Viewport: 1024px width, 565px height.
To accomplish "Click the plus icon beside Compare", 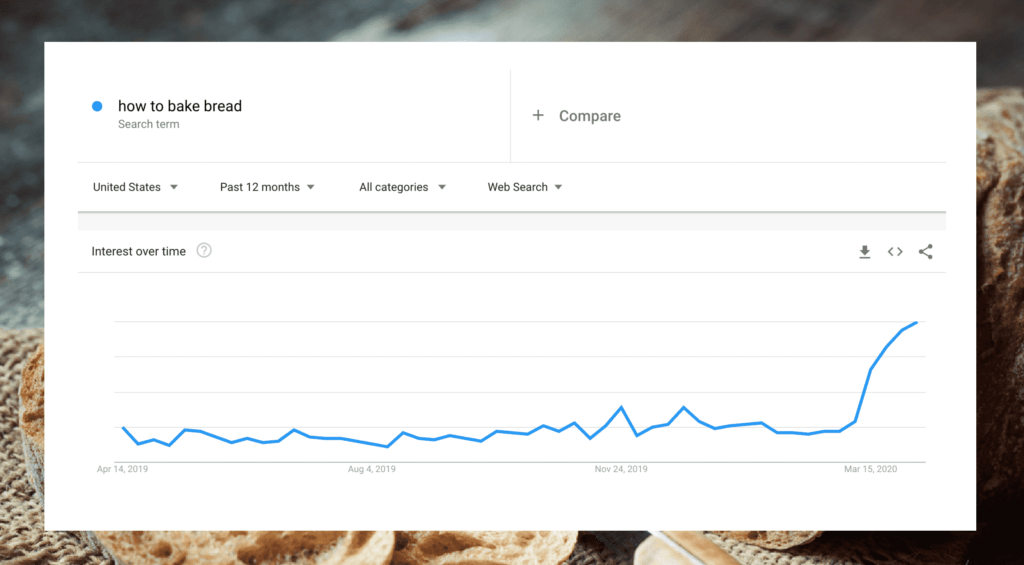I will click(x=538, y=116).
